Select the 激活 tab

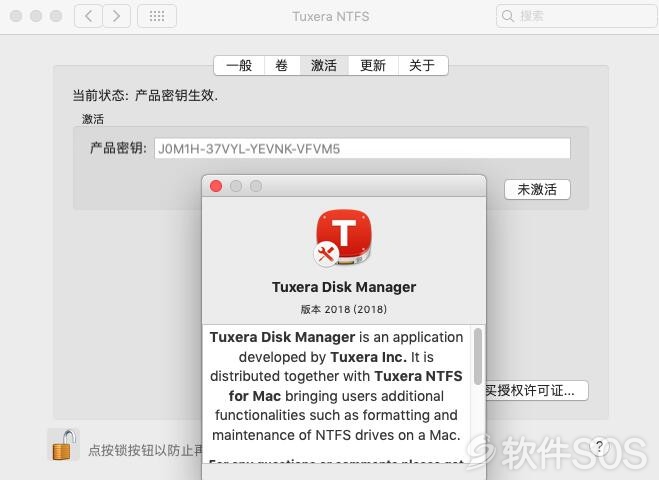(324, 66)
